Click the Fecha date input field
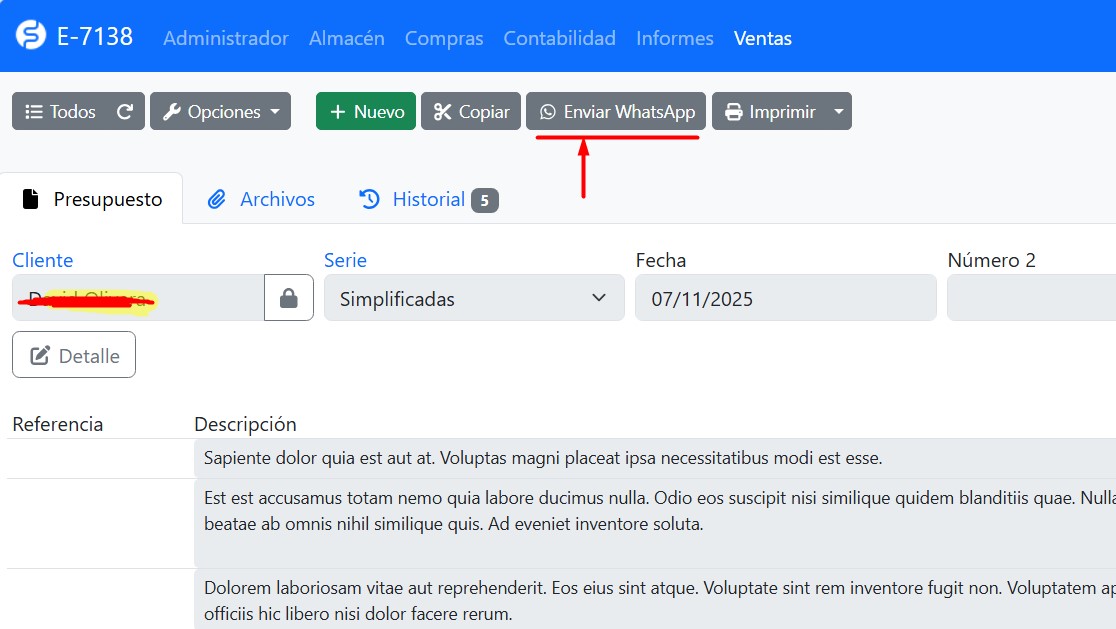Viewport: 1116px width, 629px height. 785,298
